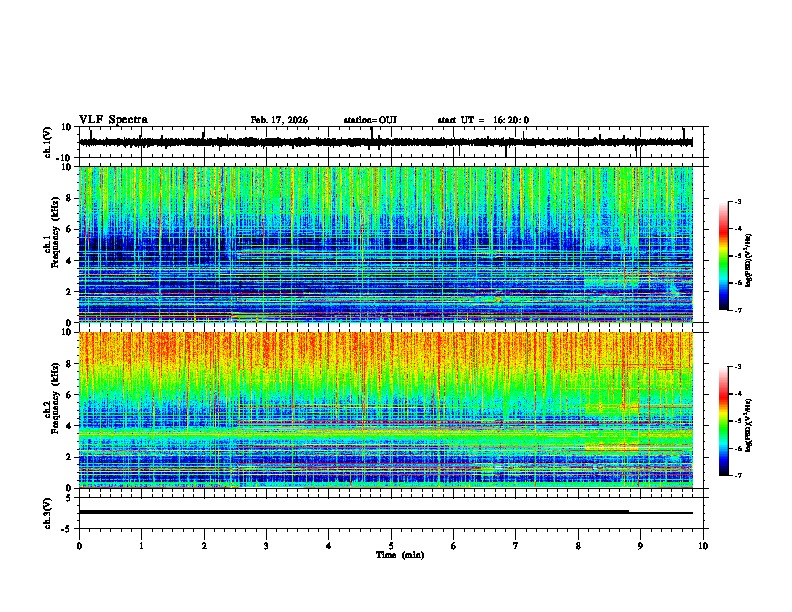The image size is (792, 612).
Task: Click the ch.3 voltage trace plot
Action: pyautogui.click(x=391, y=513)
